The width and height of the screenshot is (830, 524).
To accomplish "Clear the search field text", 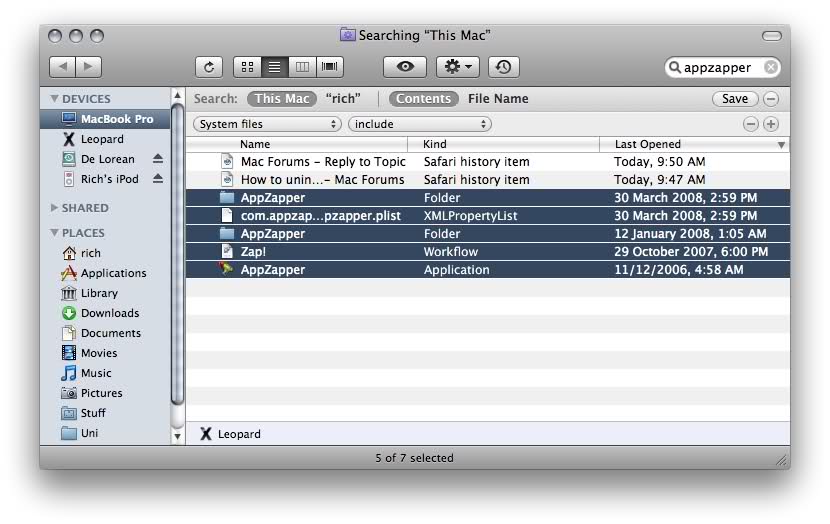I will tap(771, 67).
